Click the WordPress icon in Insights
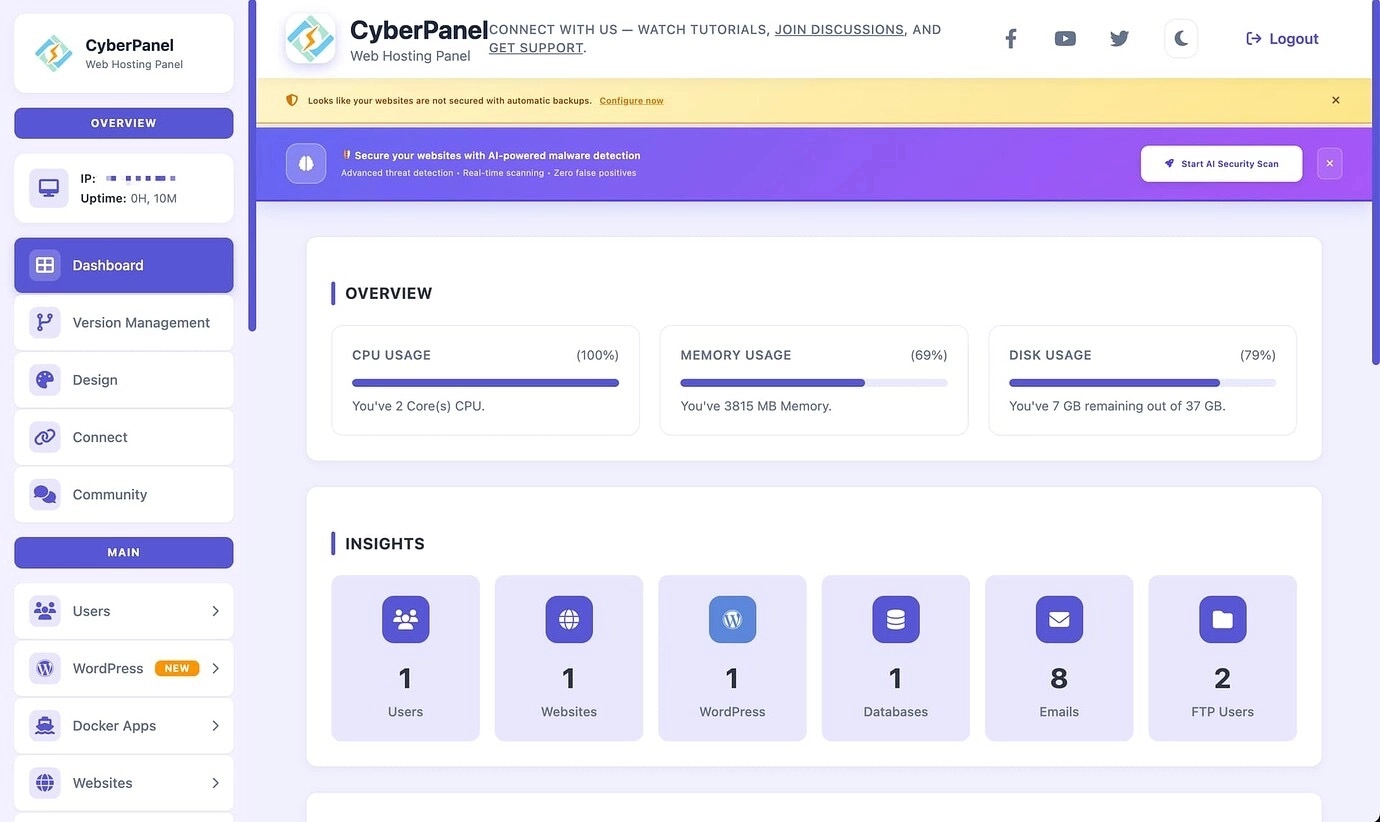1380x822 pixels. 732,619
